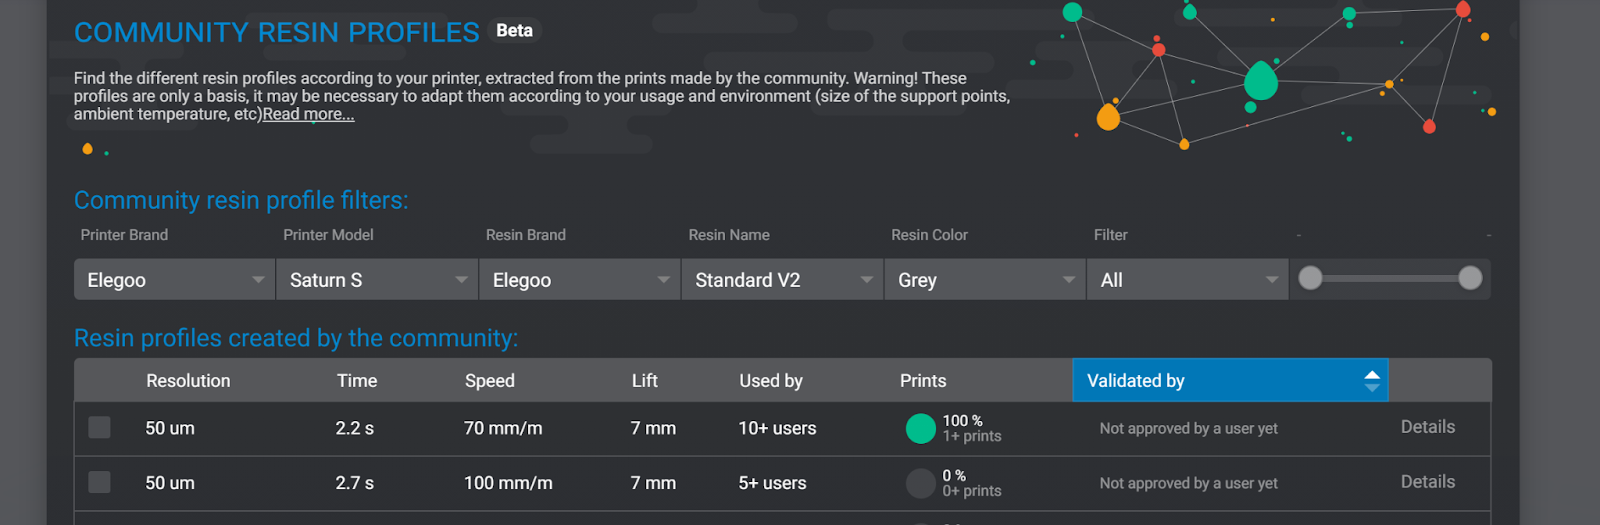
Task: Open the Resin Name dropdown showing Standard V2
Action: (782, 280)
